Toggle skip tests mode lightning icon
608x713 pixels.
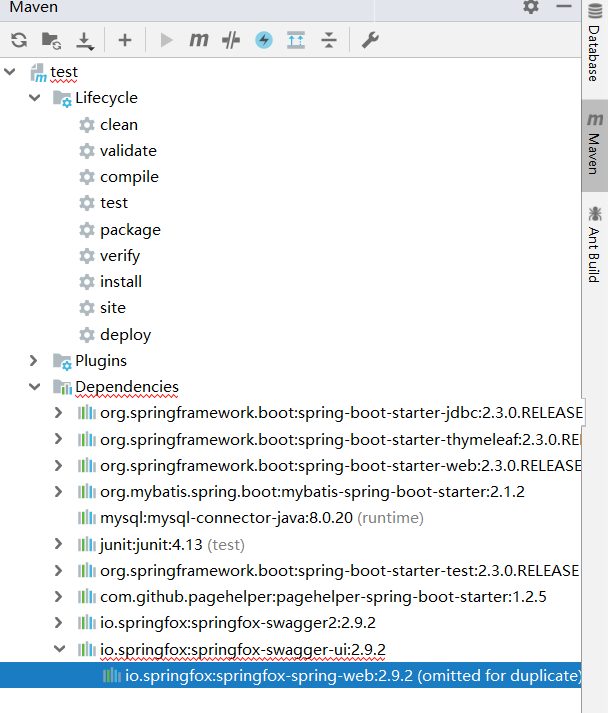264,40
